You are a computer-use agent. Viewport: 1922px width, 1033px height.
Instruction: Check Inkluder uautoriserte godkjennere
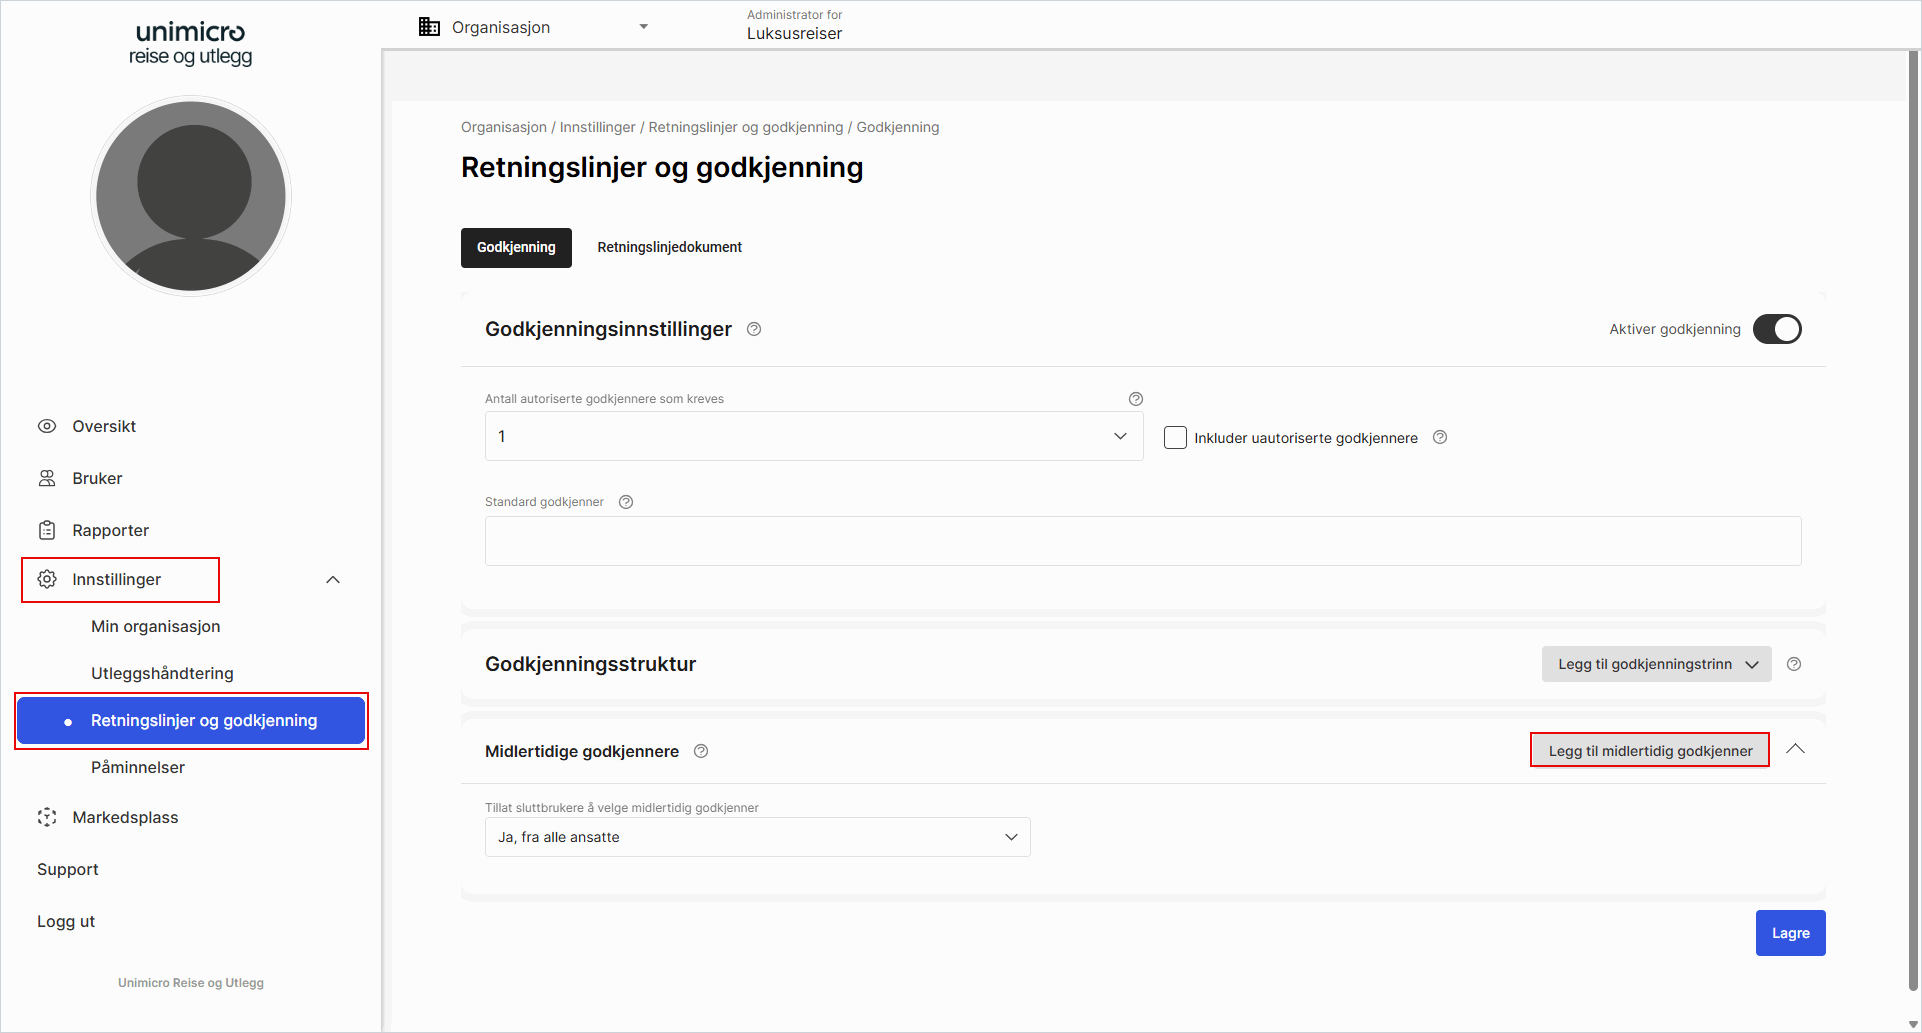[1174, 437]
